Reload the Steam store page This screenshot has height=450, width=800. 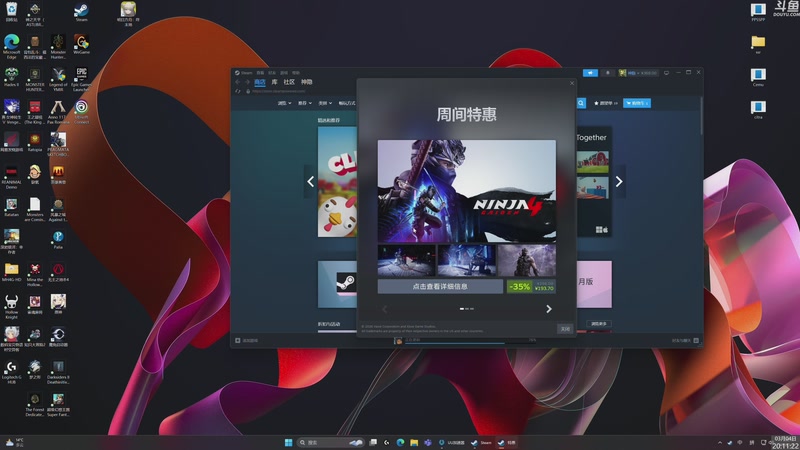click(238, 91)
